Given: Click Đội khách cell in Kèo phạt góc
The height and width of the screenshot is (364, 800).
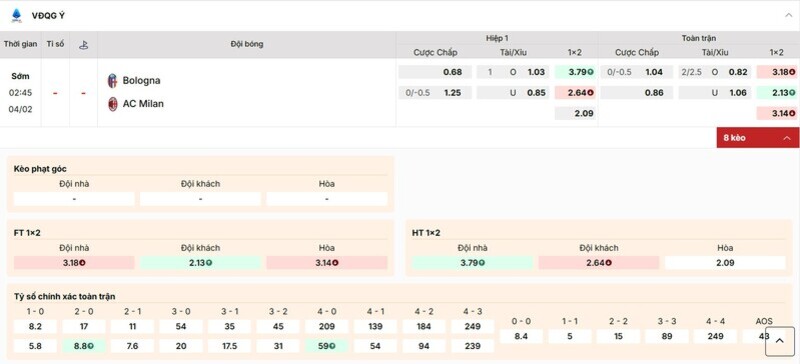Looking at the screenshot, I should pos(201,199).
